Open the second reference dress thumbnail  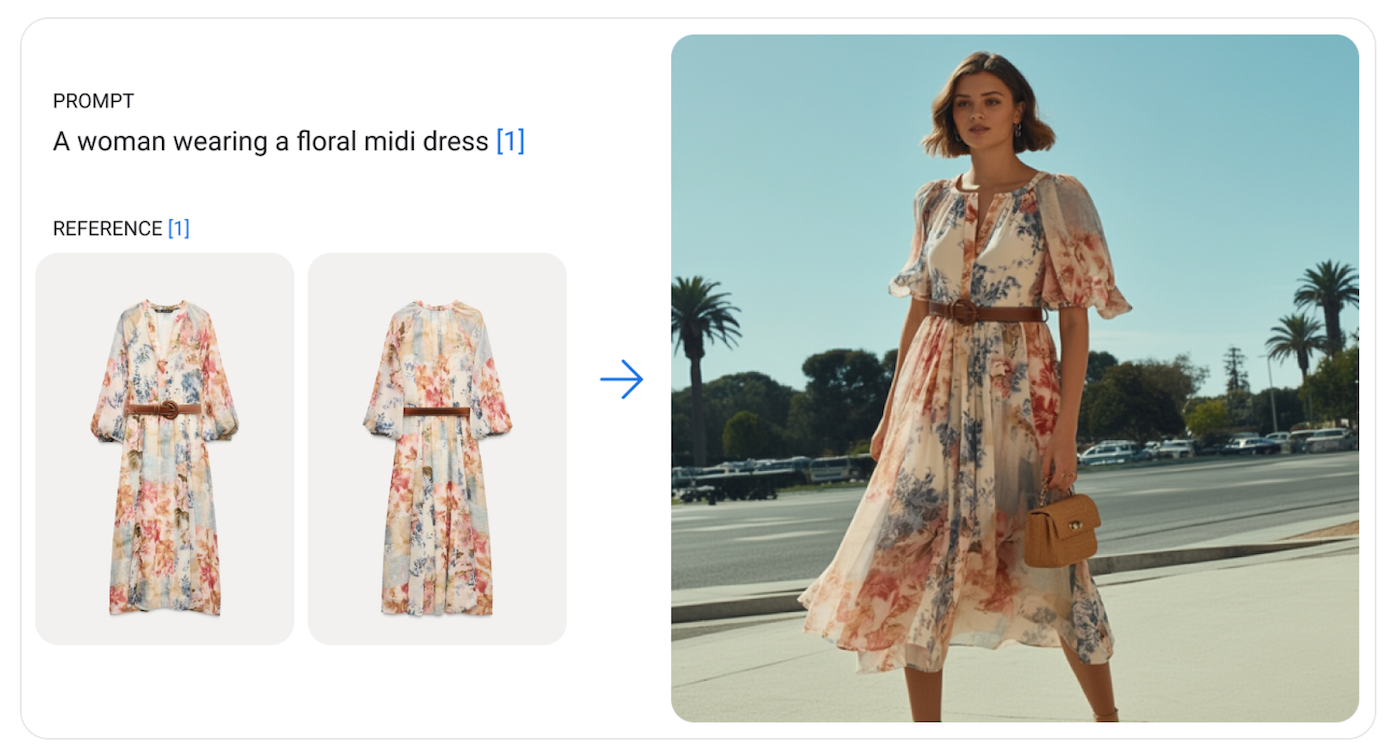tap(437, 448)
